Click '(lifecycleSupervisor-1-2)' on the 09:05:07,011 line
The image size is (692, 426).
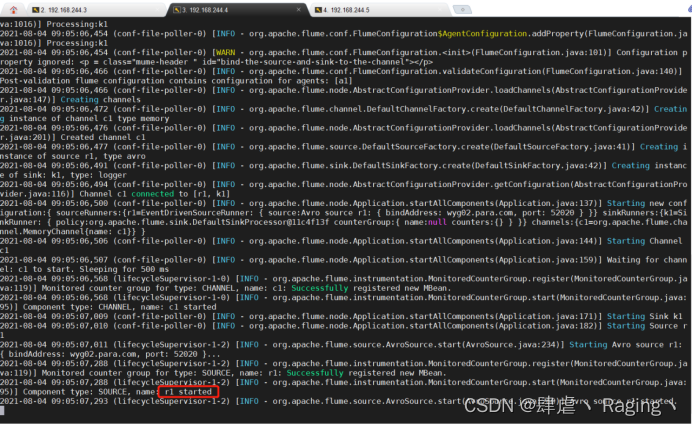point(172,344)
